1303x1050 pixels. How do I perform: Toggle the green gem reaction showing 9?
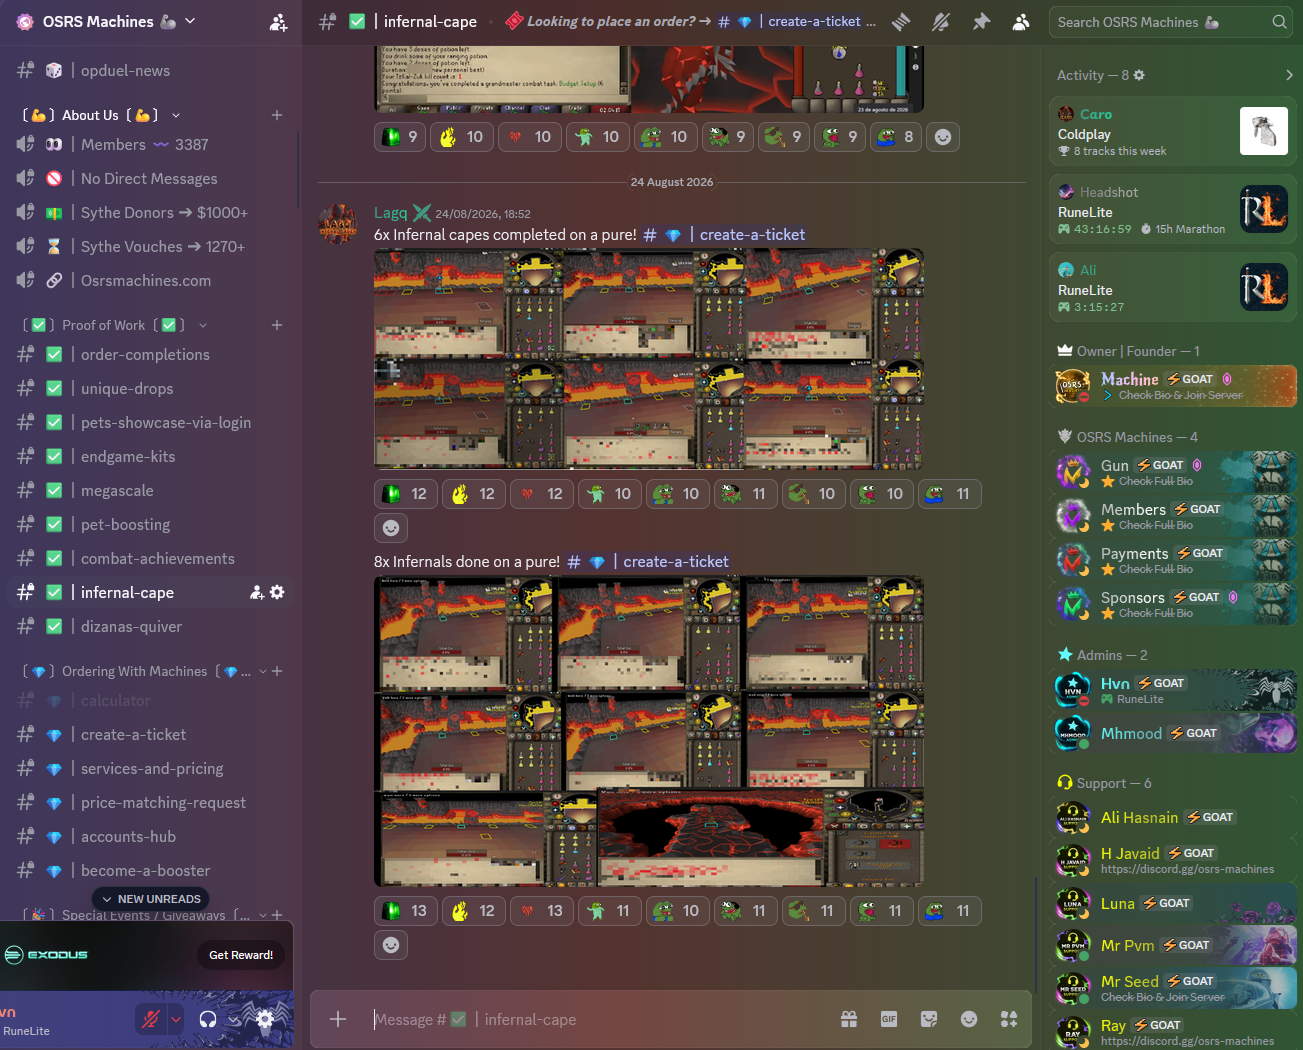400,137
